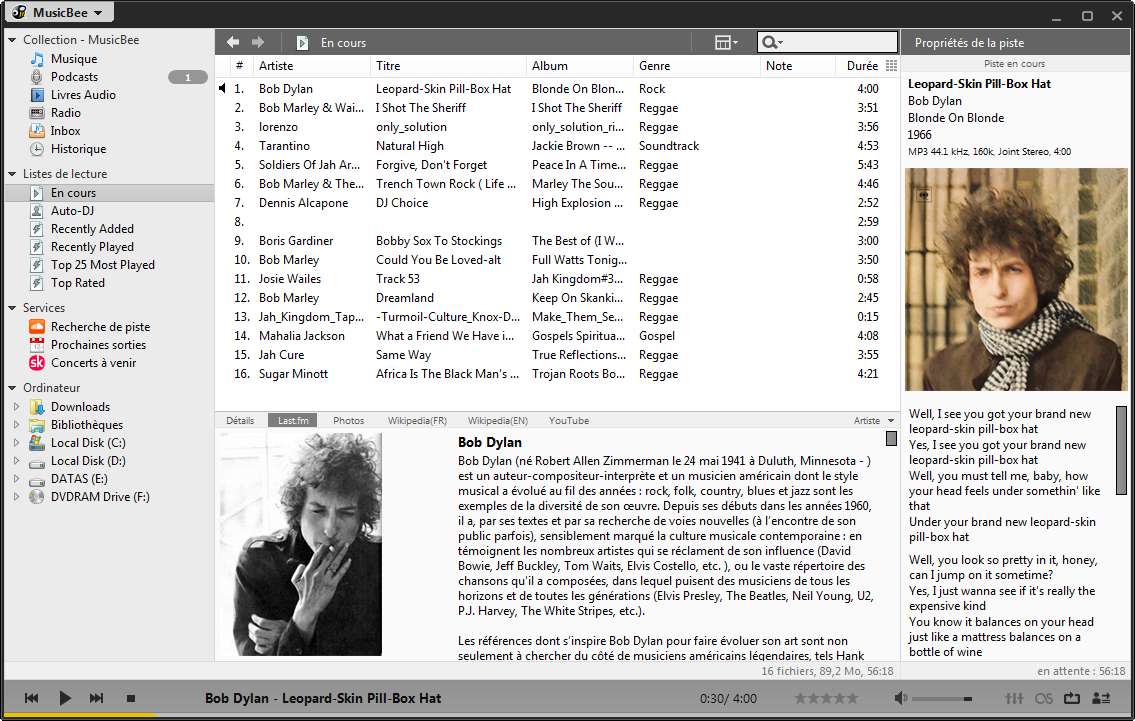1135x721 pixels.
Task: Expand the Local Disk (C:) node
Action: (x=17, y=443)
